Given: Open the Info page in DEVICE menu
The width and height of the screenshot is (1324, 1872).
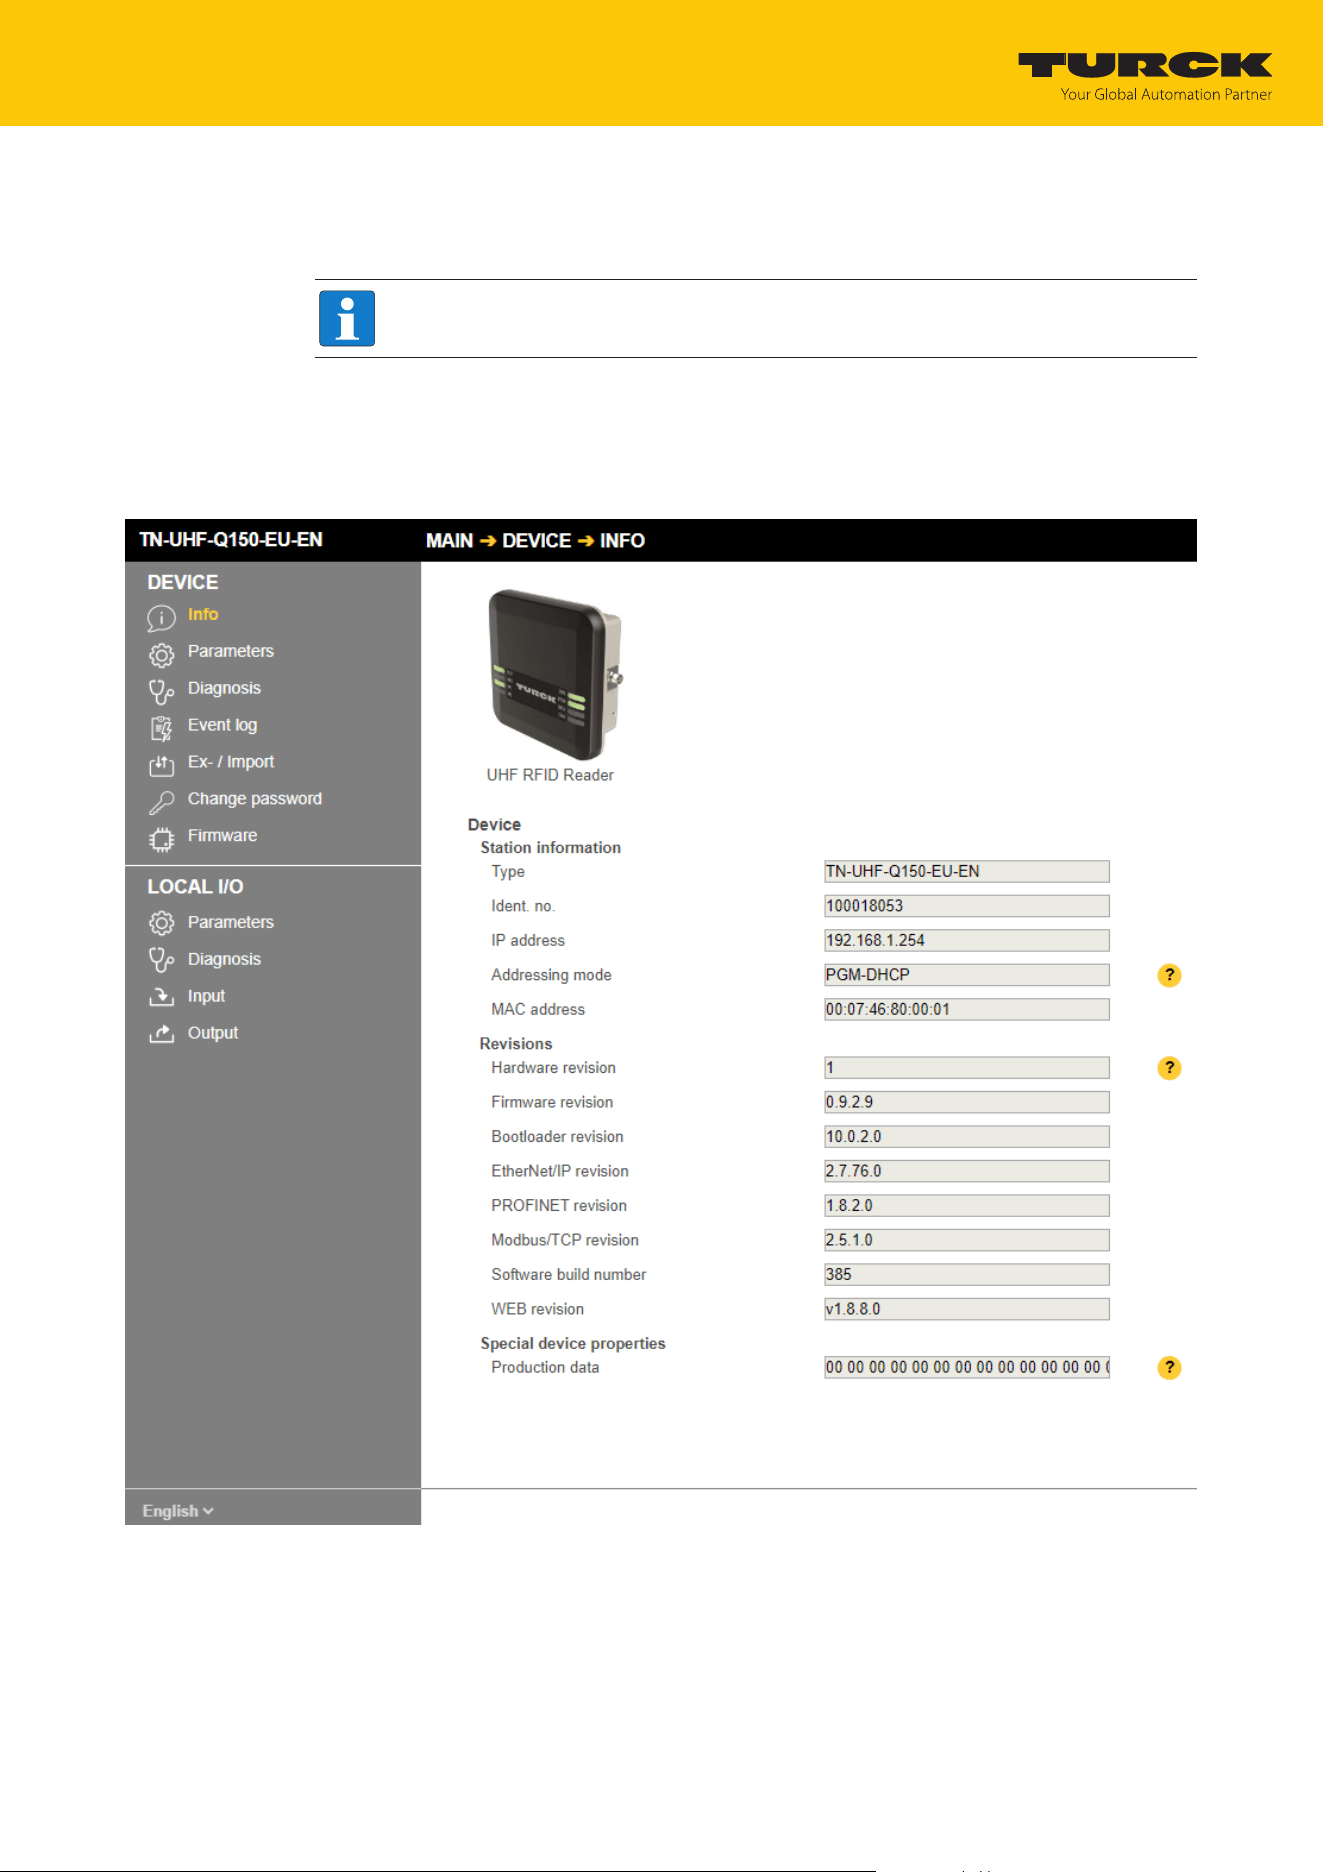Looking at the screenshot, I should point(203,614).
